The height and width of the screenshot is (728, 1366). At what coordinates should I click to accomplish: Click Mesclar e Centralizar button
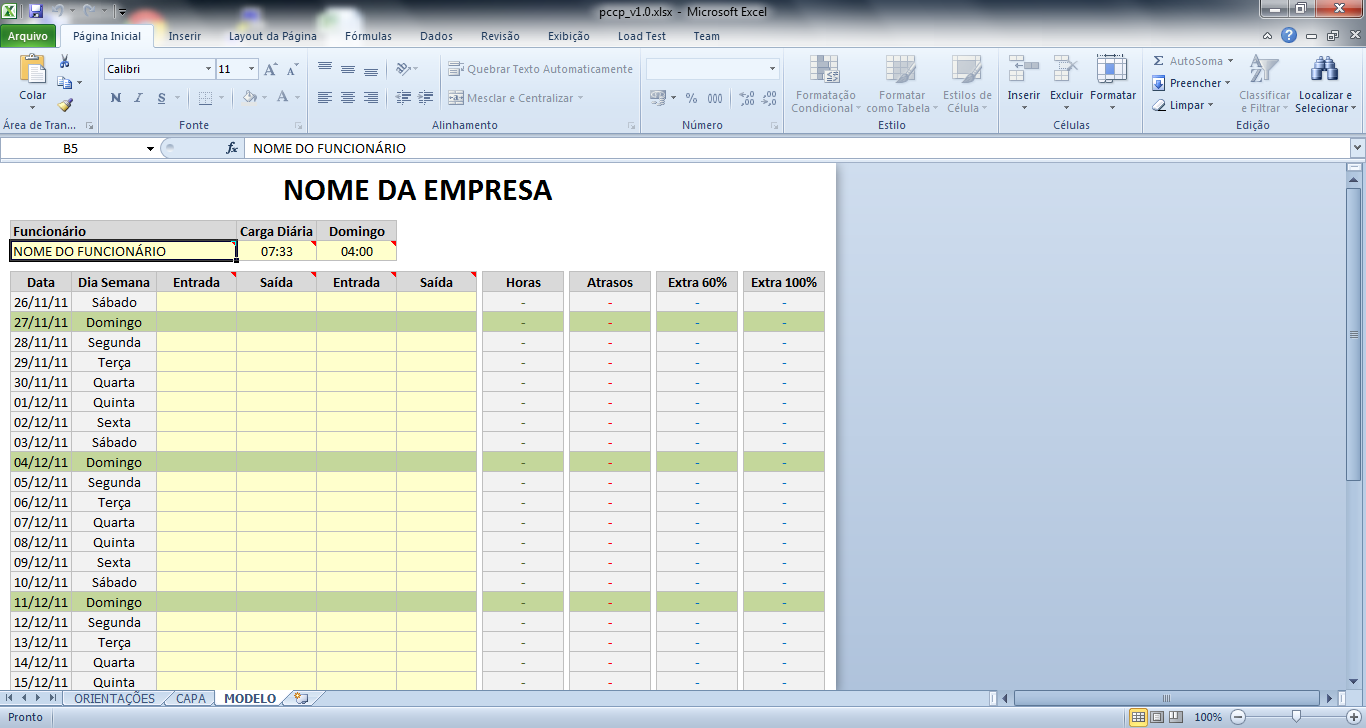coord(509,98)
